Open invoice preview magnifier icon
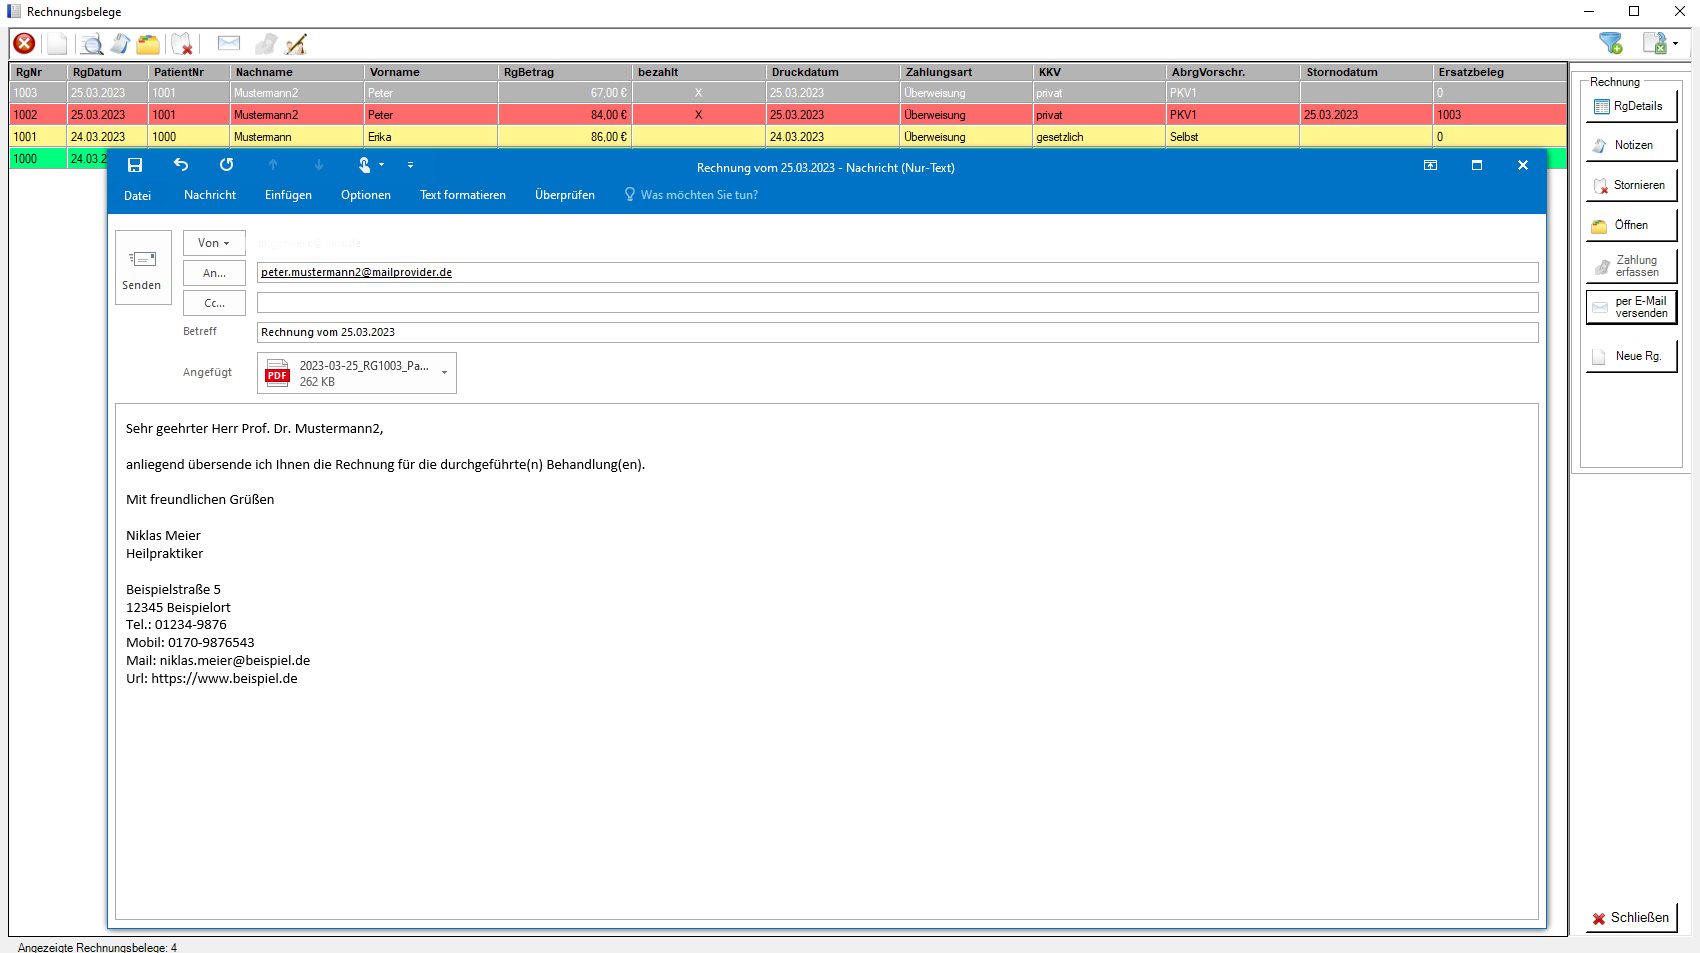Viewport: 1700px width, 953px height. (92, 44)
